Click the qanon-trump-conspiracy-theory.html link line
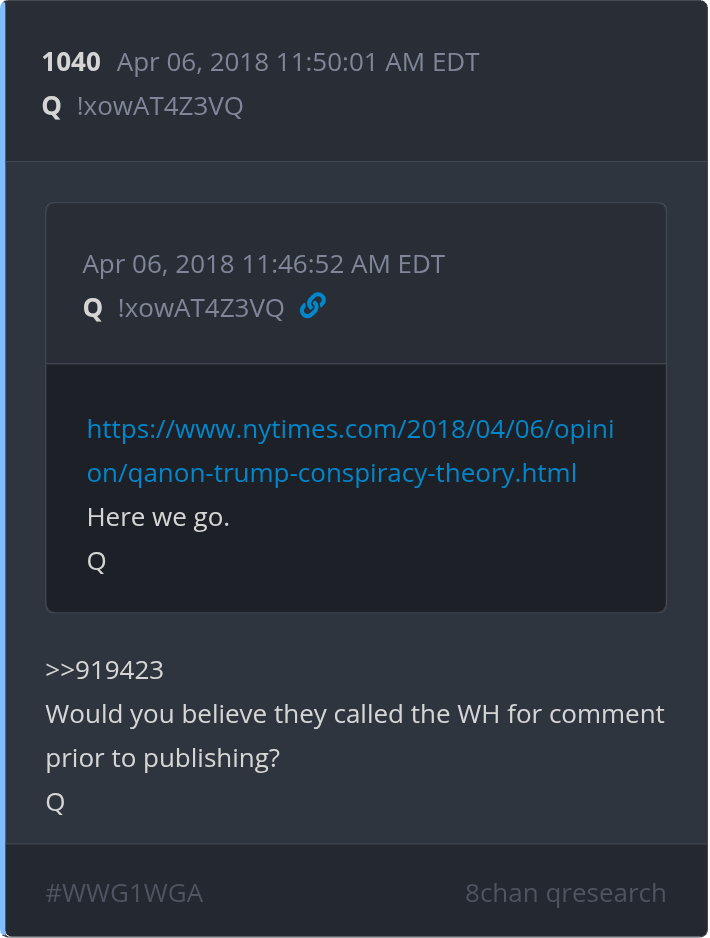This screenshot has width=710, height=938. pyautogui.click(x=332, y=473)
